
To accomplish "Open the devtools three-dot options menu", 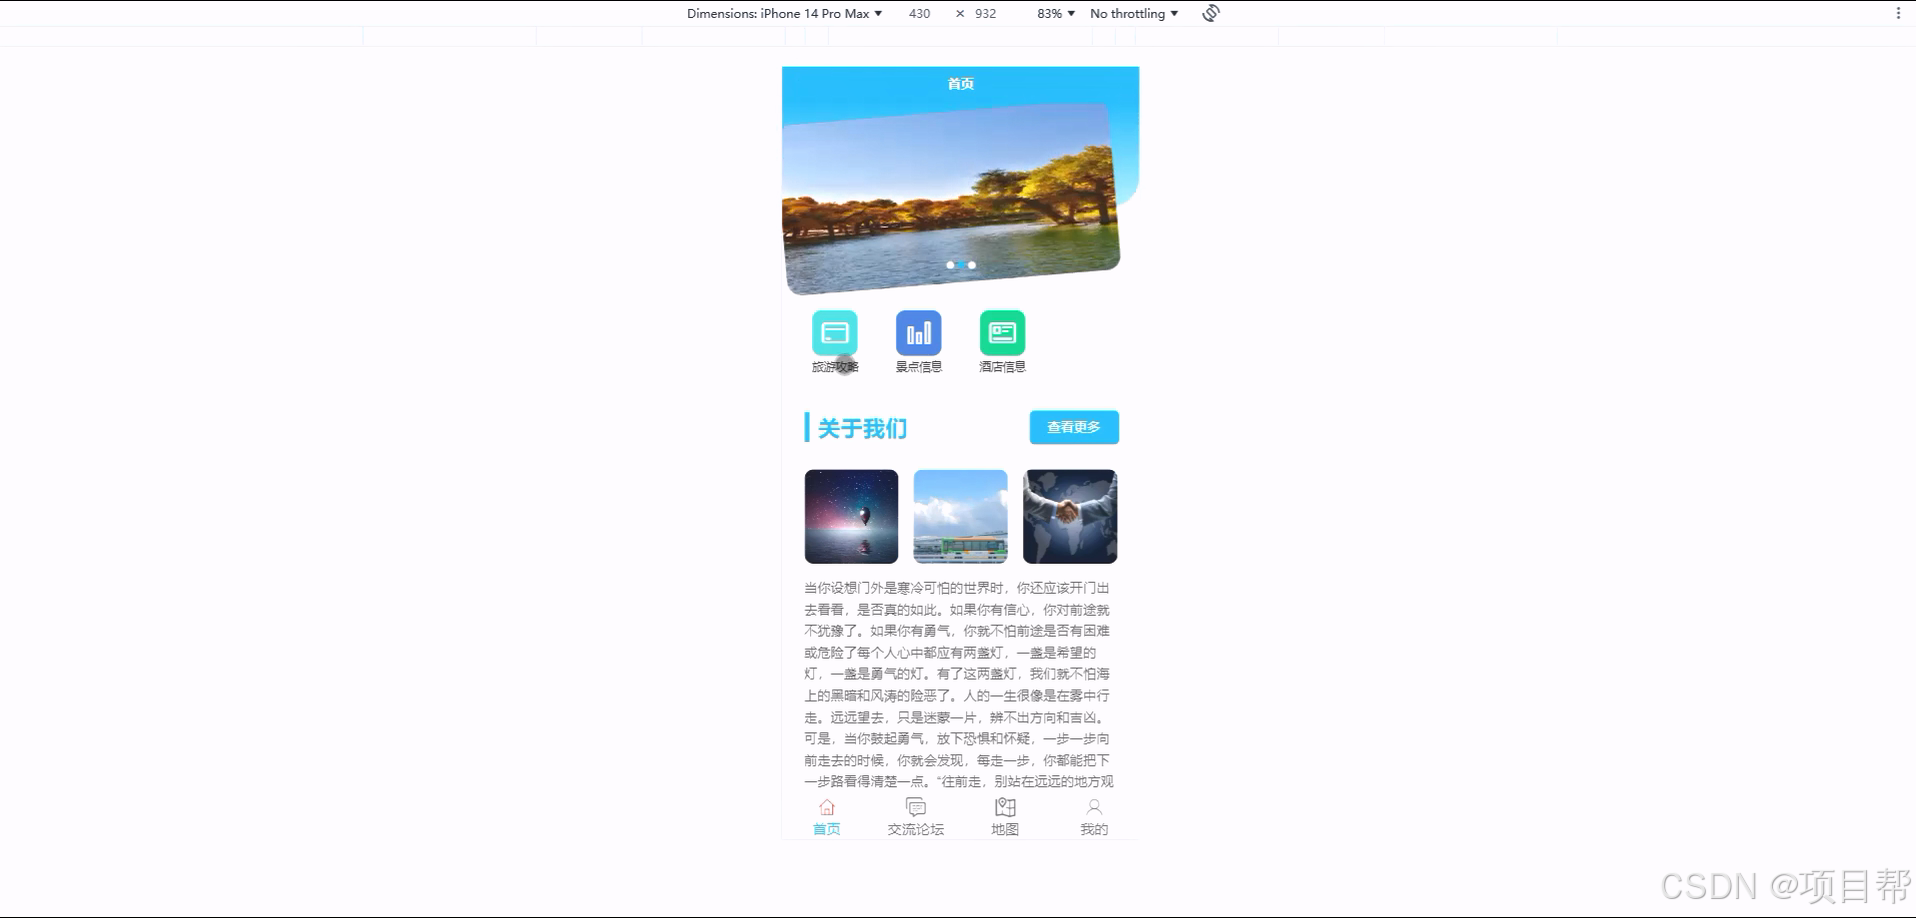I will tap(1898, 12).
